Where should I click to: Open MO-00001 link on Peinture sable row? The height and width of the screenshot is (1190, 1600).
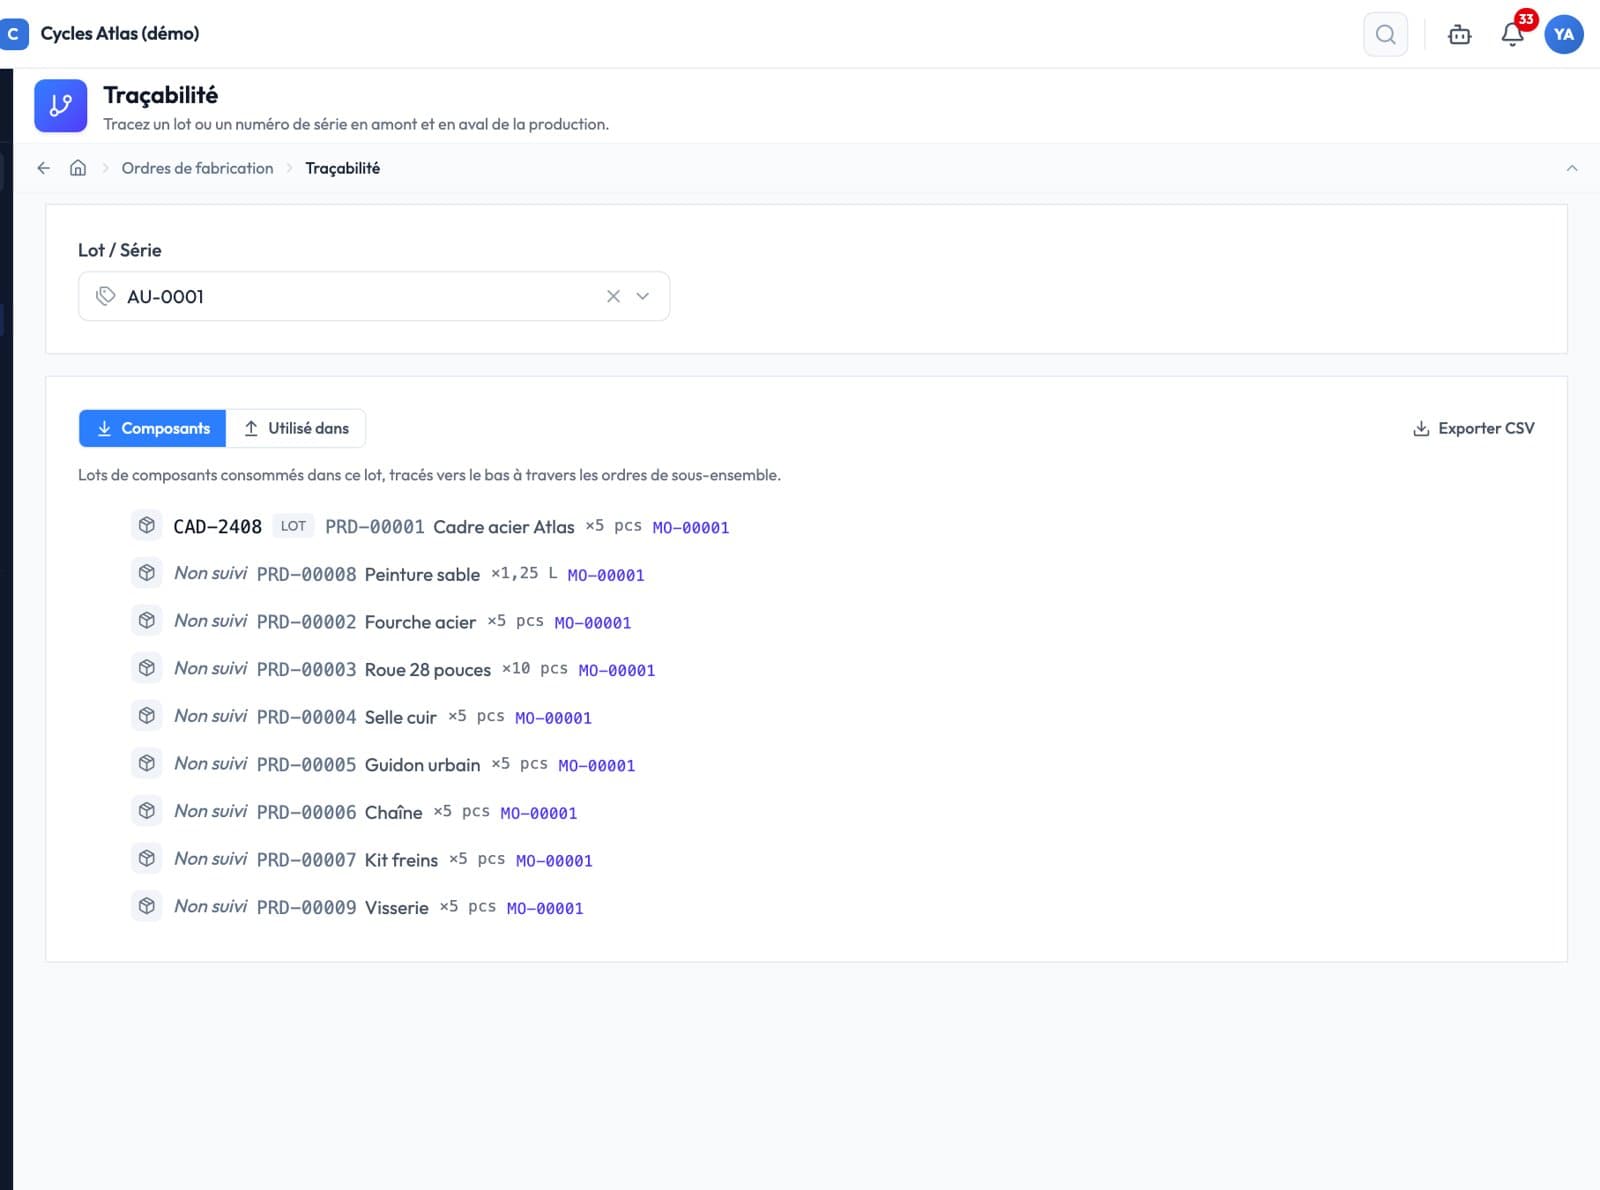coord(606,575)
